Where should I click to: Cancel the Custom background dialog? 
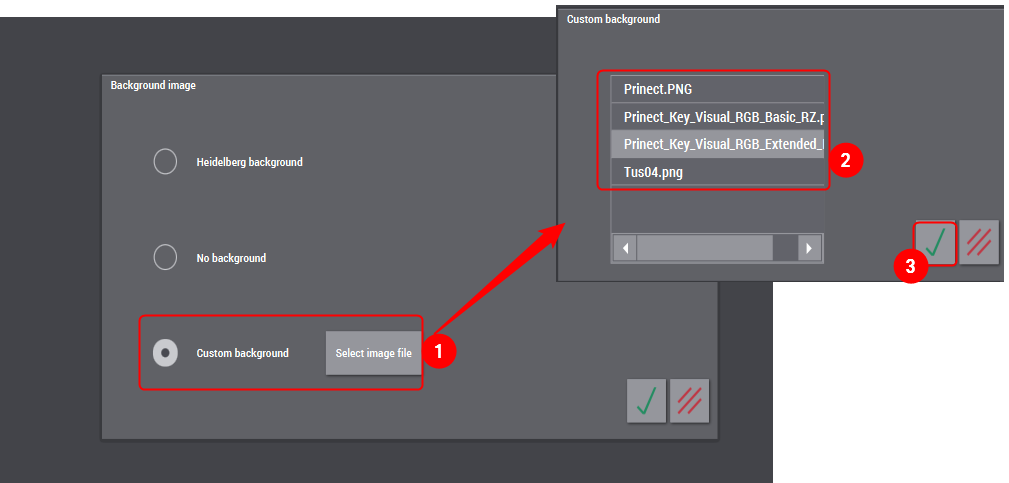(979, 243)
